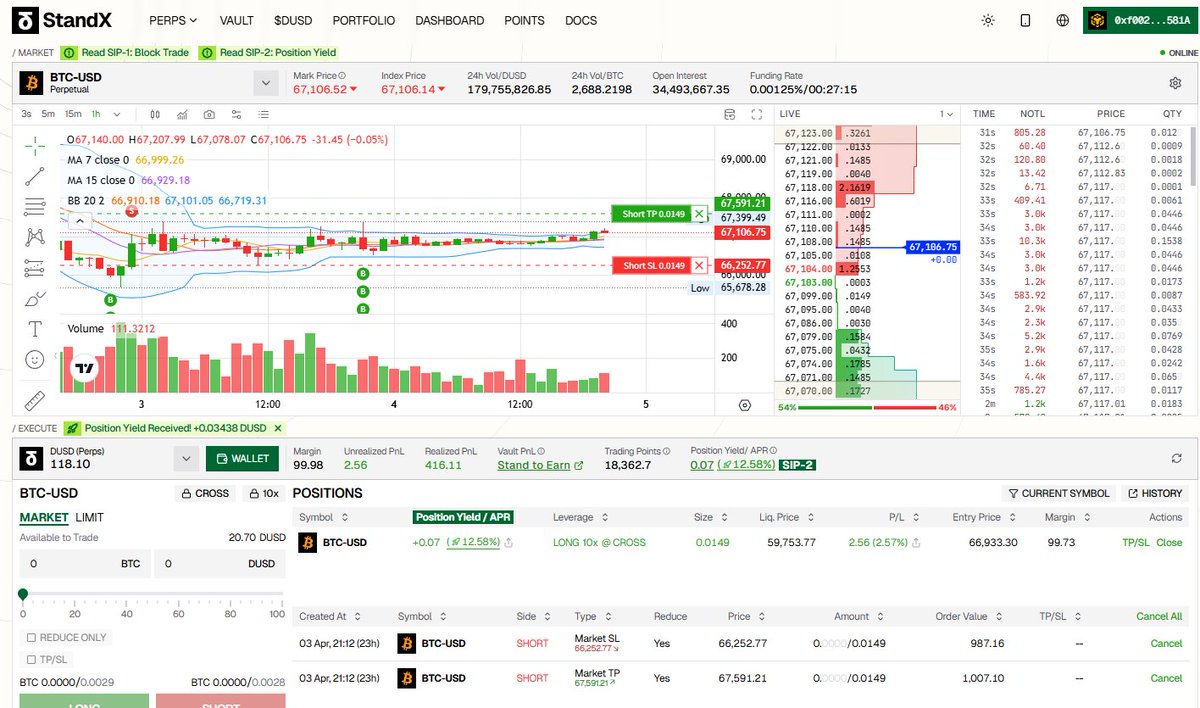Share P/L of 2.56 via share icon
This screenshot has height=708, width=1200.
915,542
